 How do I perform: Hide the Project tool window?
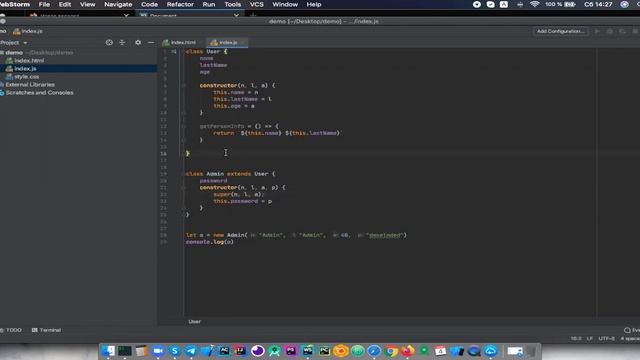[151, 42]
